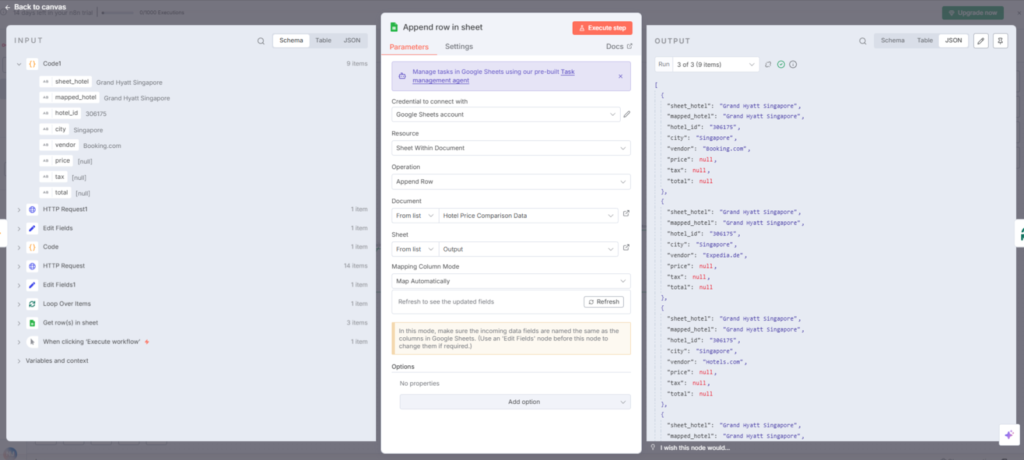Click the Execute step button
Image resolution: width=1024 pixels, height=460 pixels.
(602, 28)
